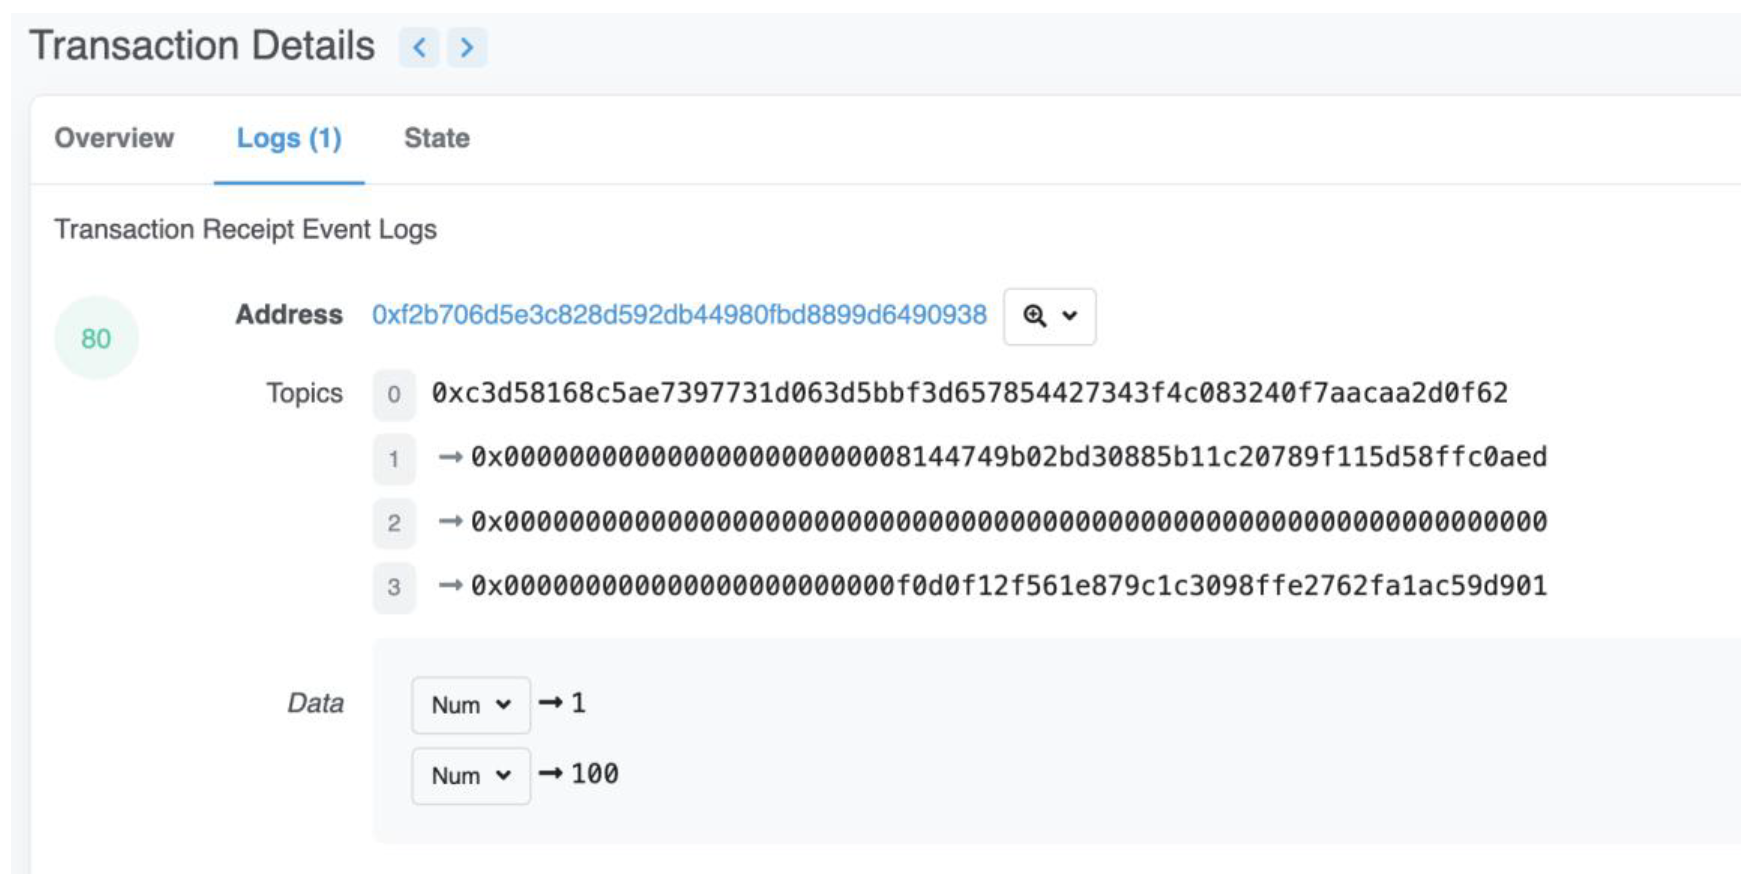Switch to the State tab
Image resolution: width=1752 pixels, height=887 pixels.
click(x=436, y=138)
